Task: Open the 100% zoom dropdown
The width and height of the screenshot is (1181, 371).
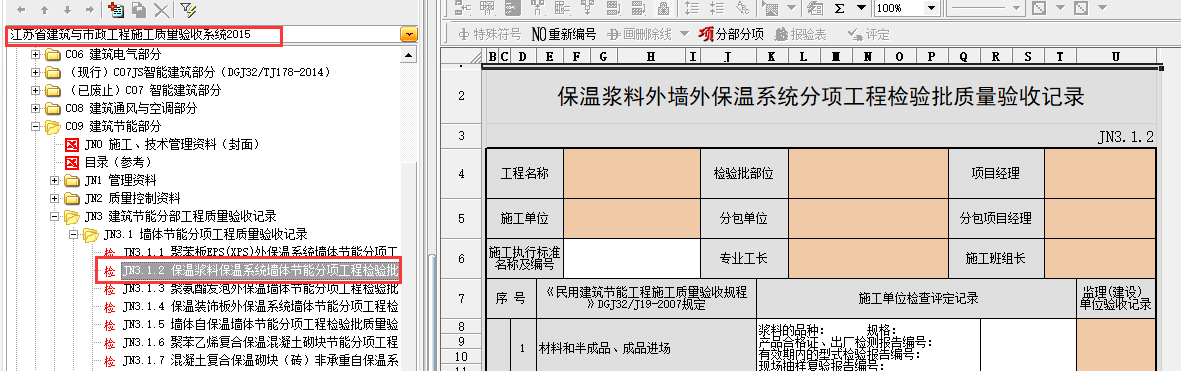Action: pyautogui.click(x=932, y=8)
